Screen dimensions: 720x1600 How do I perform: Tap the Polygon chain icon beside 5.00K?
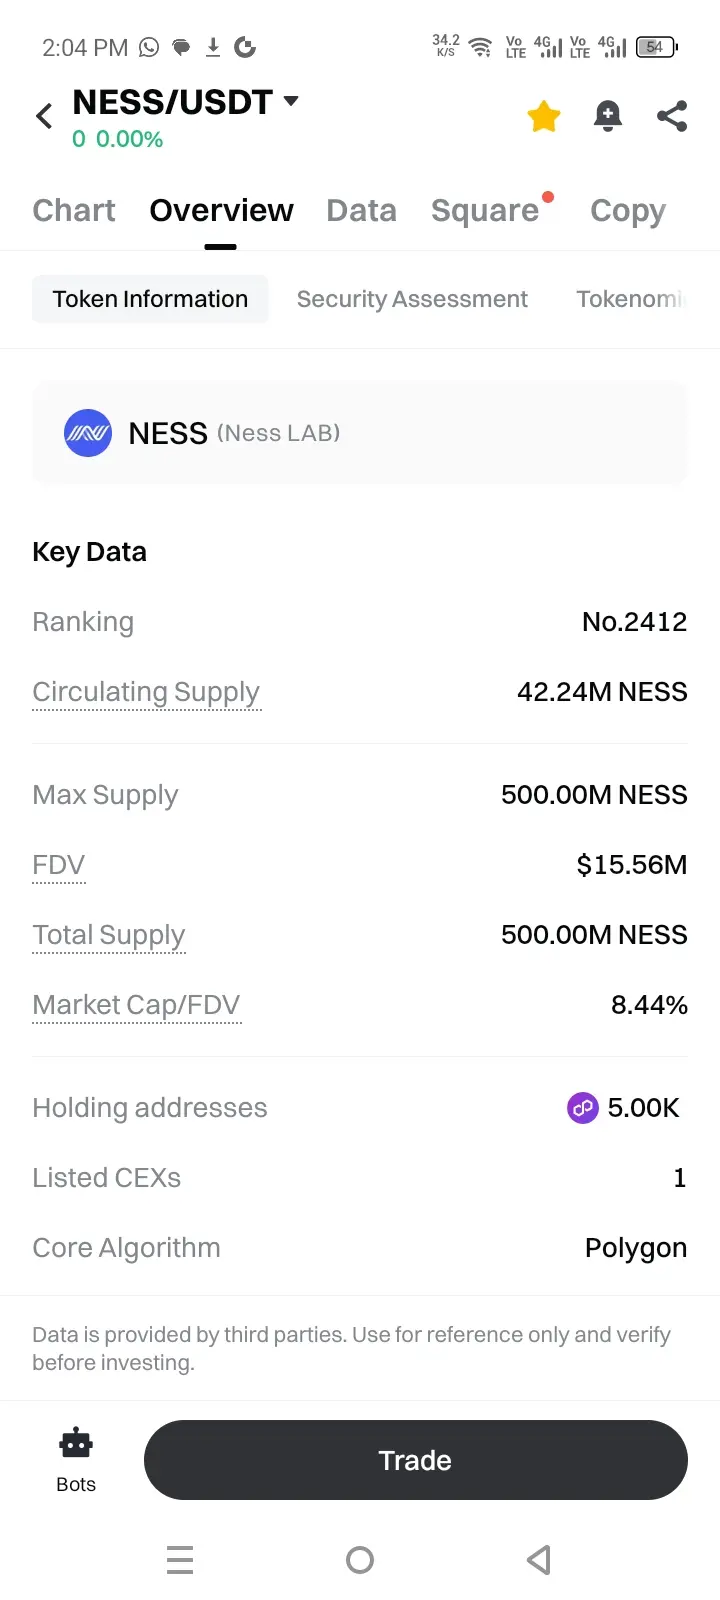pyautogui.click(x=583, y=1108)
